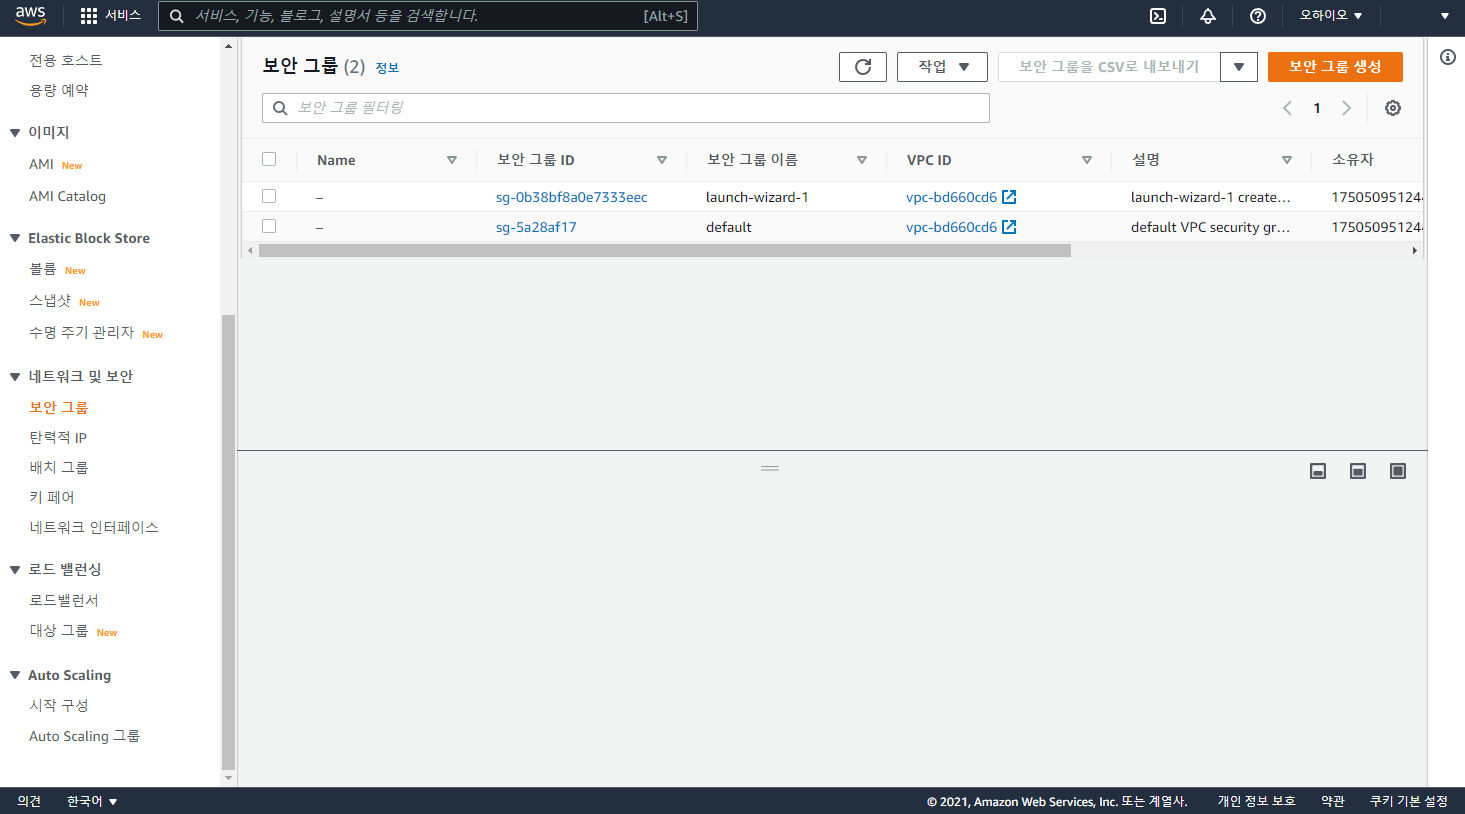Viewport: 1465px width, 814px height.
Task: Go to AMI Catalog
Action: [x=67, y=196]
